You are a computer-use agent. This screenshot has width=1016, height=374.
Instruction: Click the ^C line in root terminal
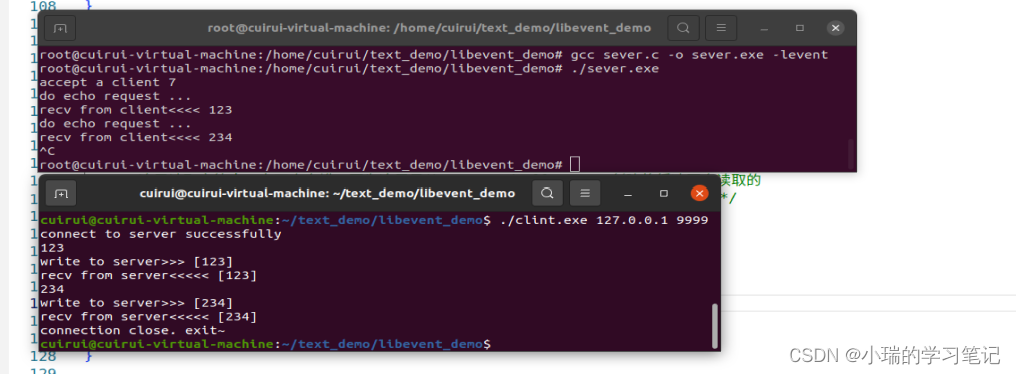(47, 150)
